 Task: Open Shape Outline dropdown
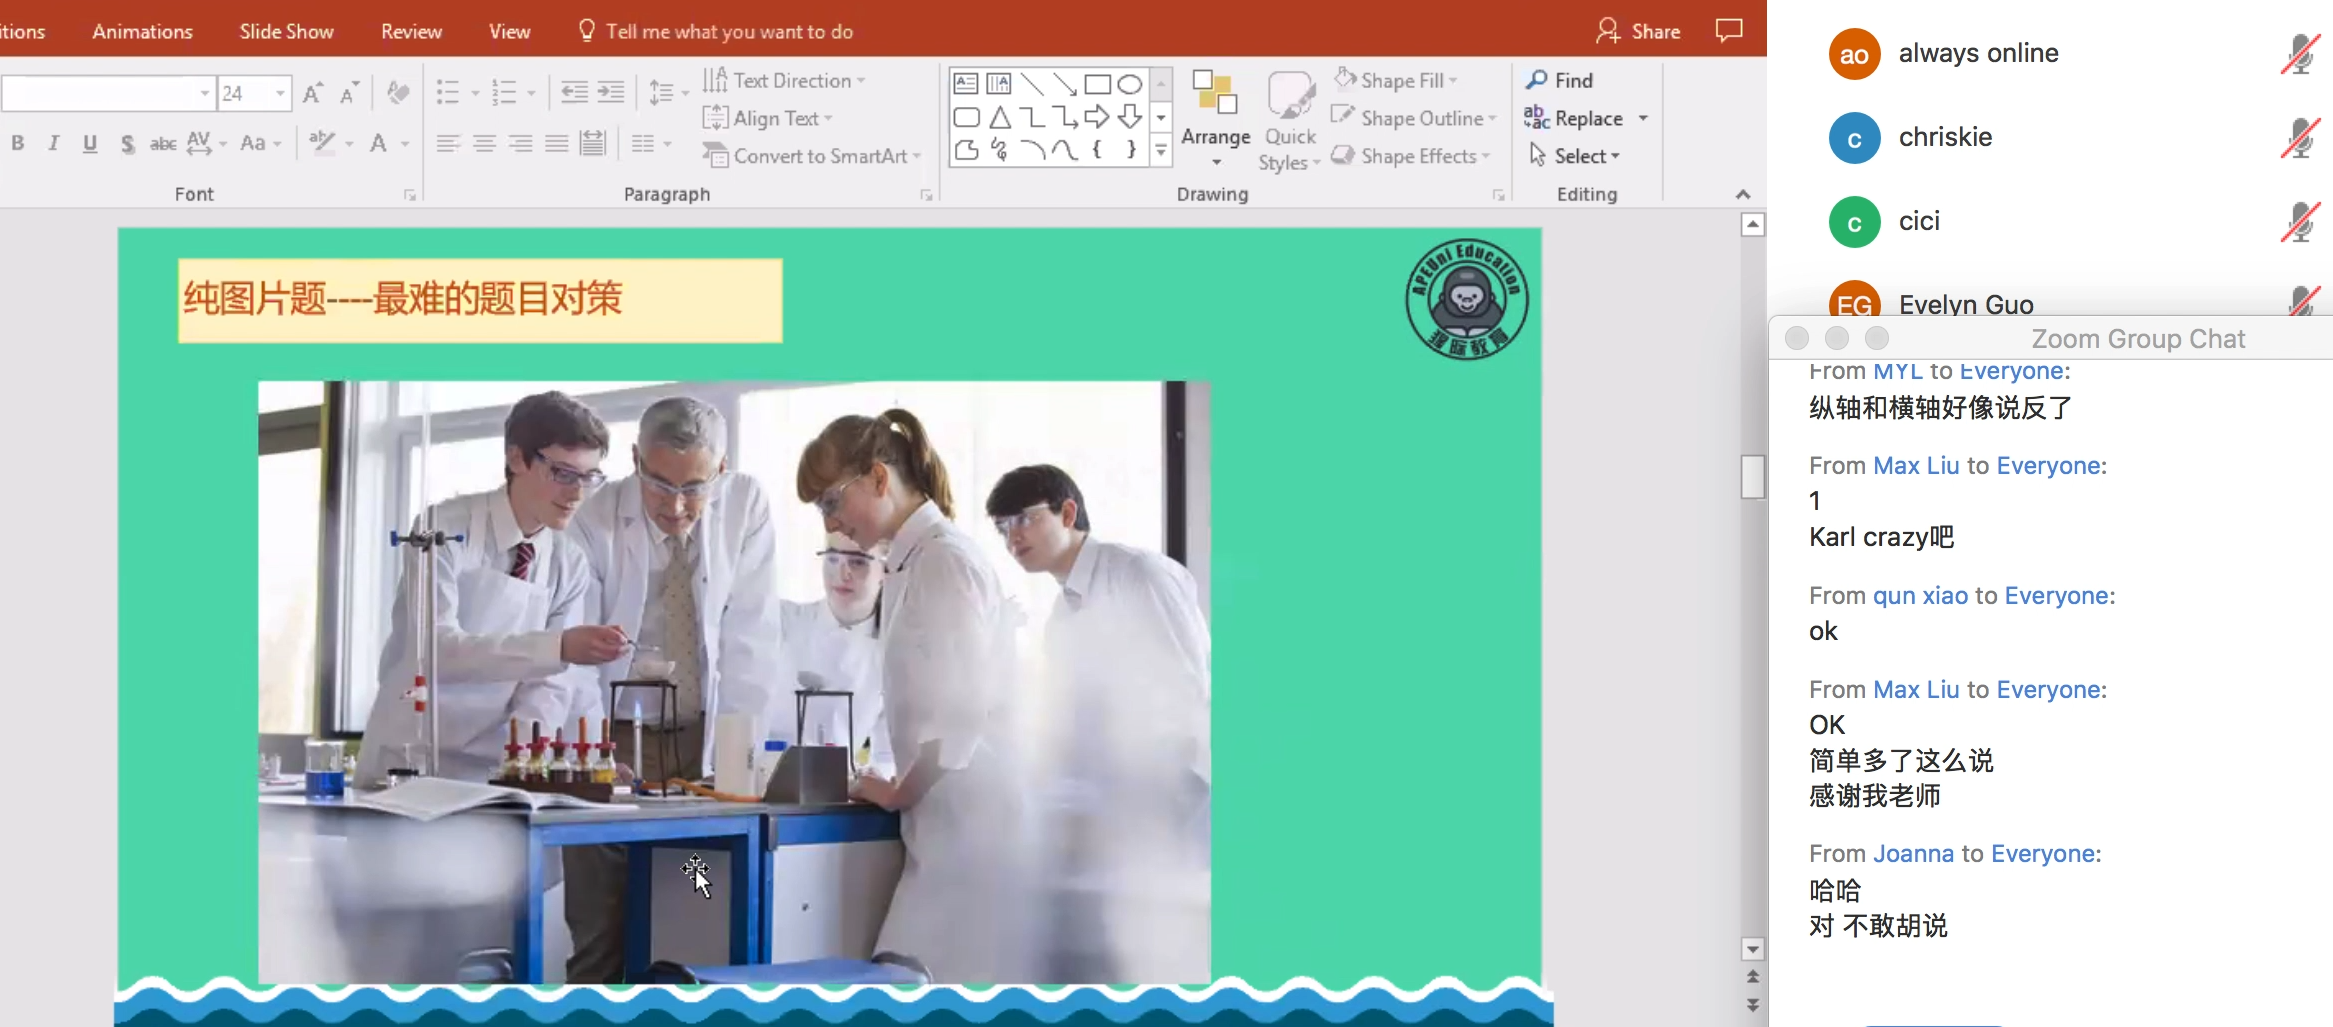point(1415,118)
